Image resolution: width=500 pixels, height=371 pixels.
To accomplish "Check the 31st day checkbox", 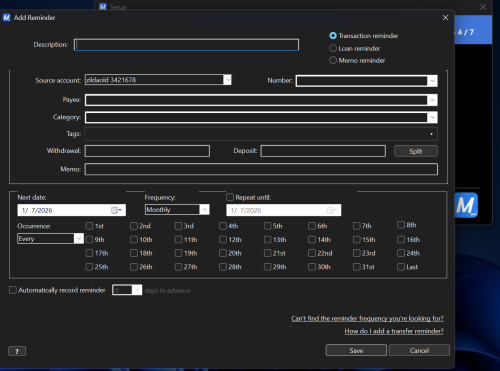I will click(x=357, y=267).
